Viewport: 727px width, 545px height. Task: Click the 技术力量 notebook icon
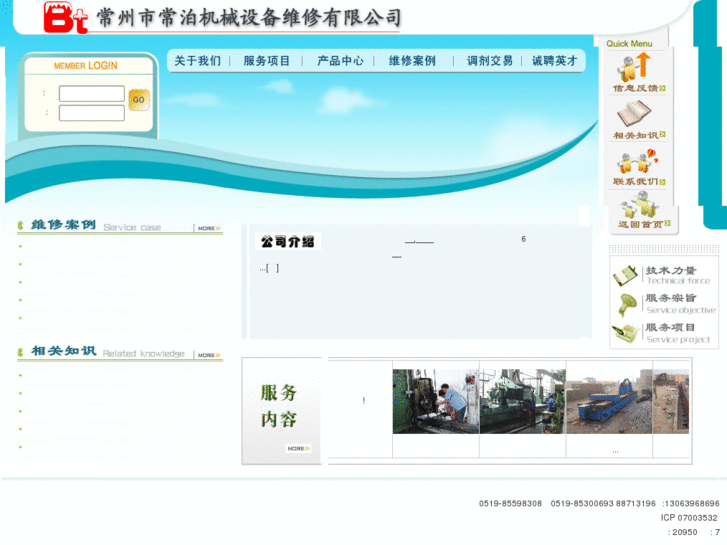(625, 276)
